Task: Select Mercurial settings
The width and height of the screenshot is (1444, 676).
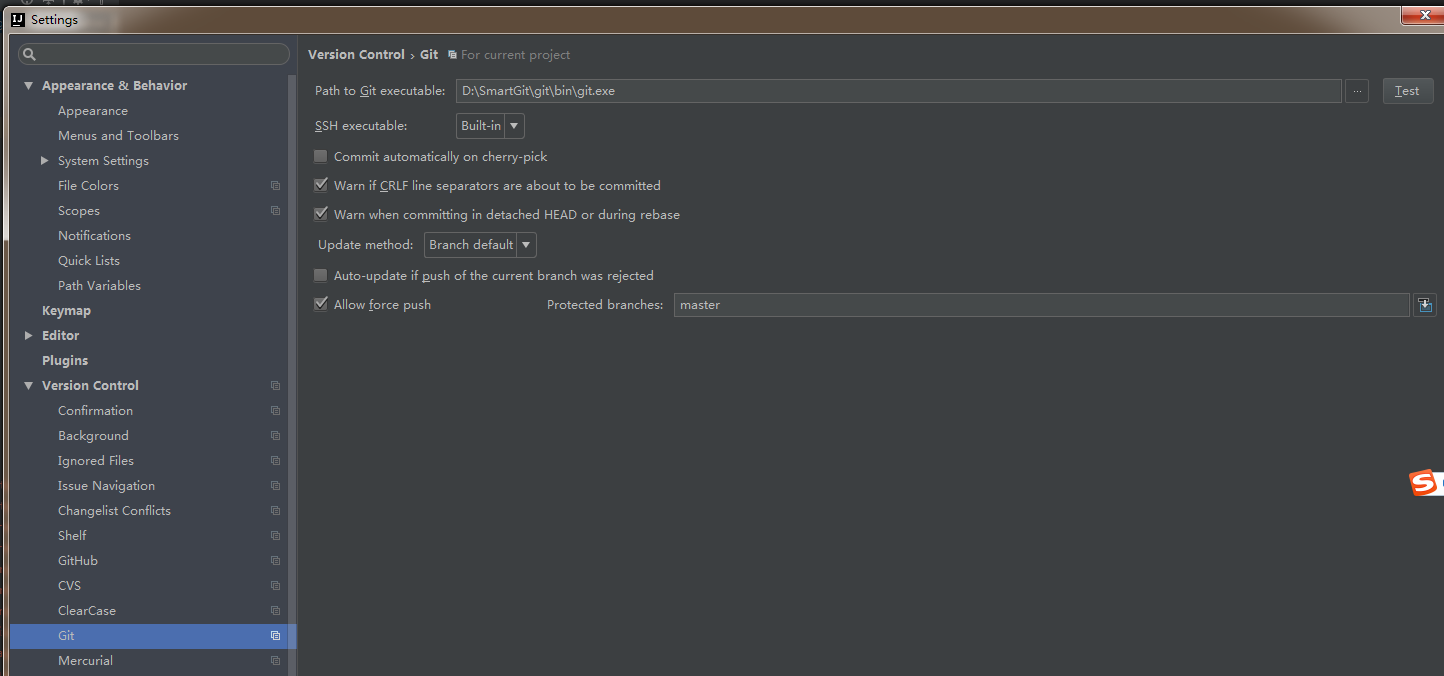Action: (x=85, y=661)
